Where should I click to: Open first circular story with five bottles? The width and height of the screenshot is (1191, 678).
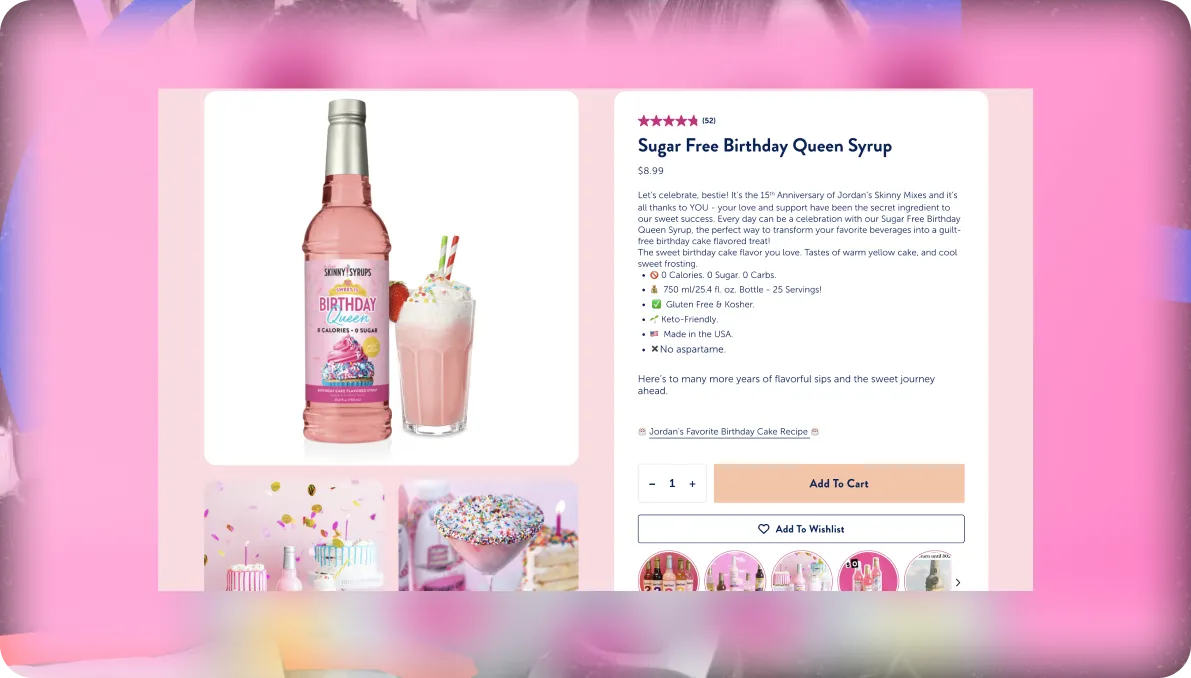coord(668,572)
